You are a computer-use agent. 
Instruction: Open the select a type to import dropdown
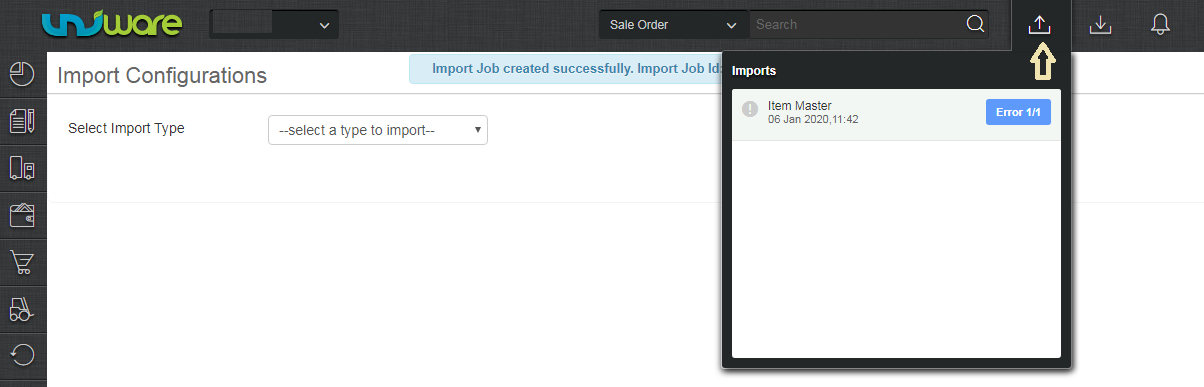coord(378,130)
